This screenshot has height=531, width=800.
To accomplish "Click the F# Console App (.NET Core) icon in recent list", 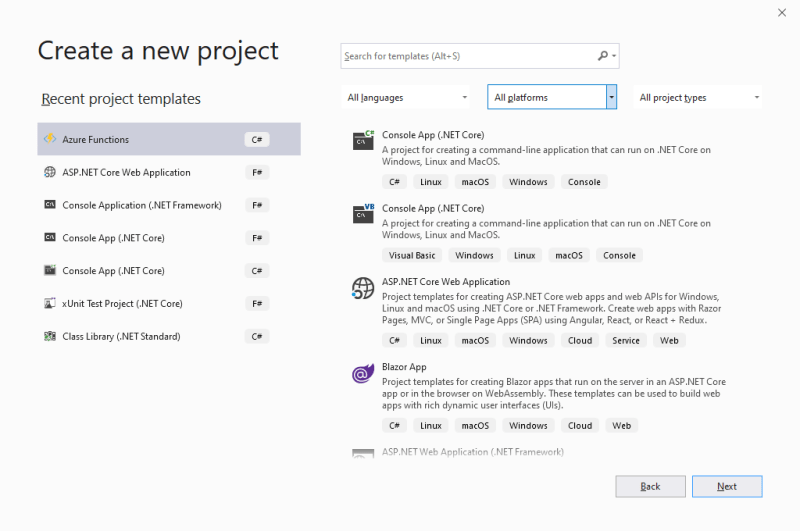I will tap(50, 237).
